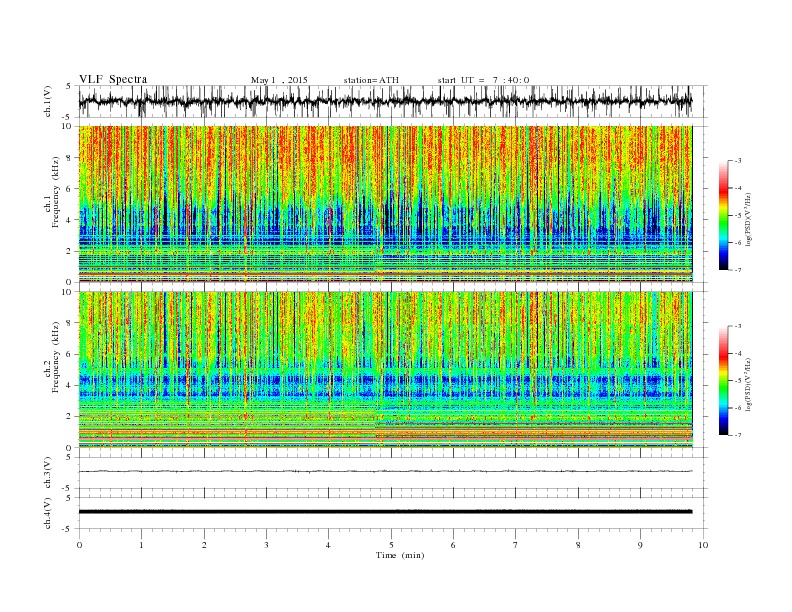Click the '-7' label on upper colorbar
Screen dimensions: 792x612
point(738,270)
